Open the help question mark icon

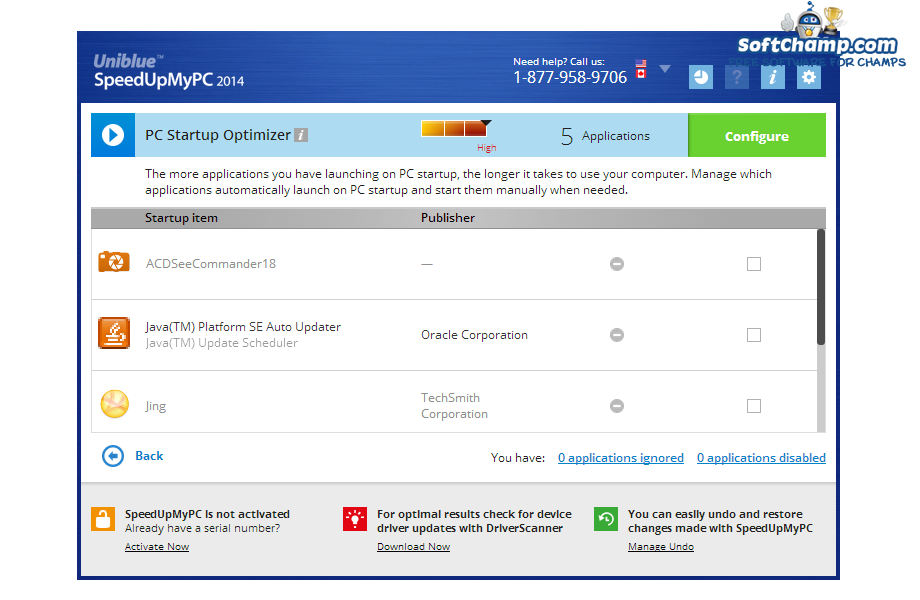[x=737, y=77]
